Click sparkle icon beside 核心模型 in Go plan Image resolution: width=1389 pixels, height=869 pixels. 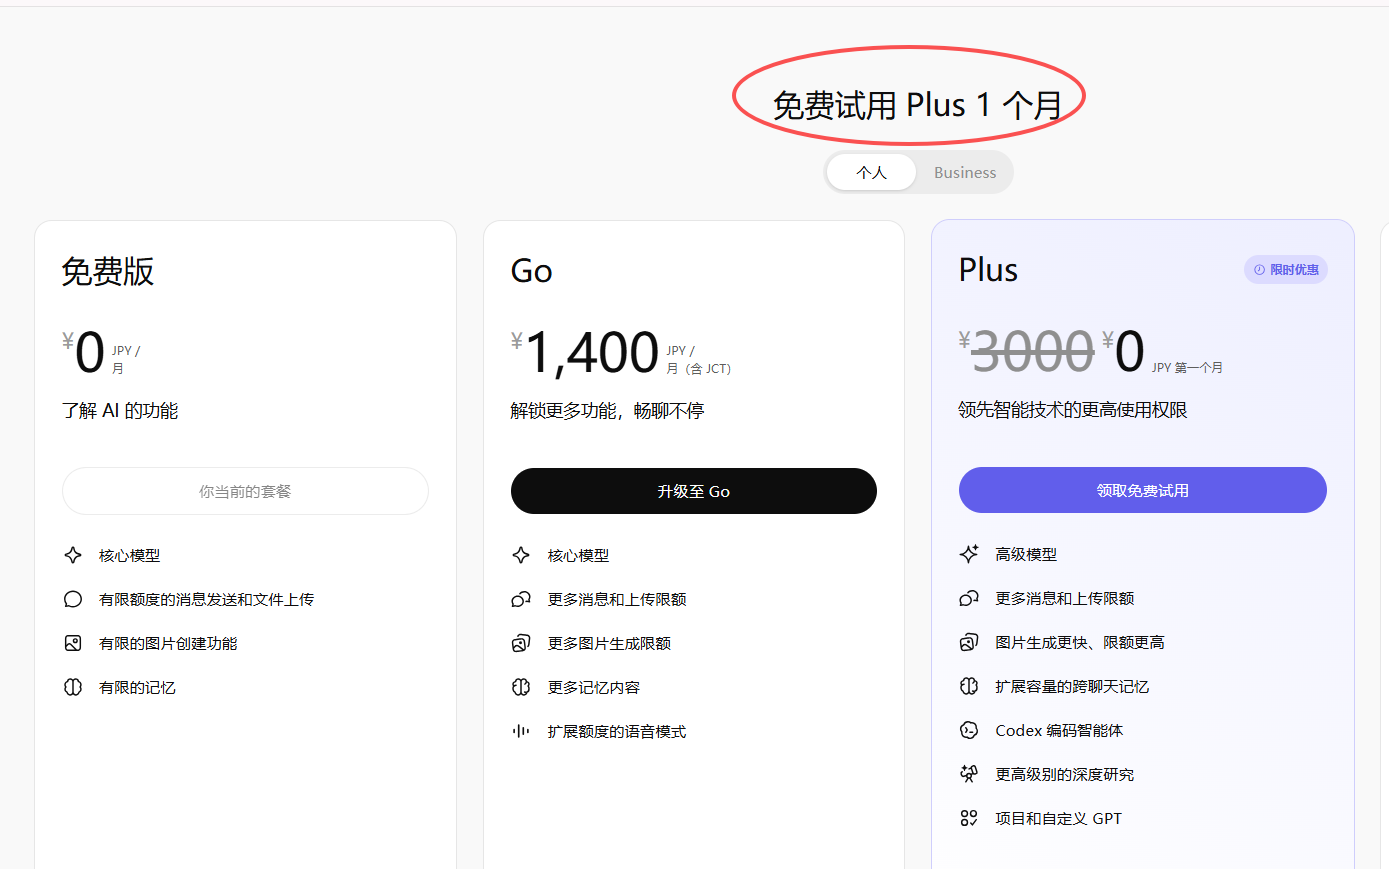(521, 555)
